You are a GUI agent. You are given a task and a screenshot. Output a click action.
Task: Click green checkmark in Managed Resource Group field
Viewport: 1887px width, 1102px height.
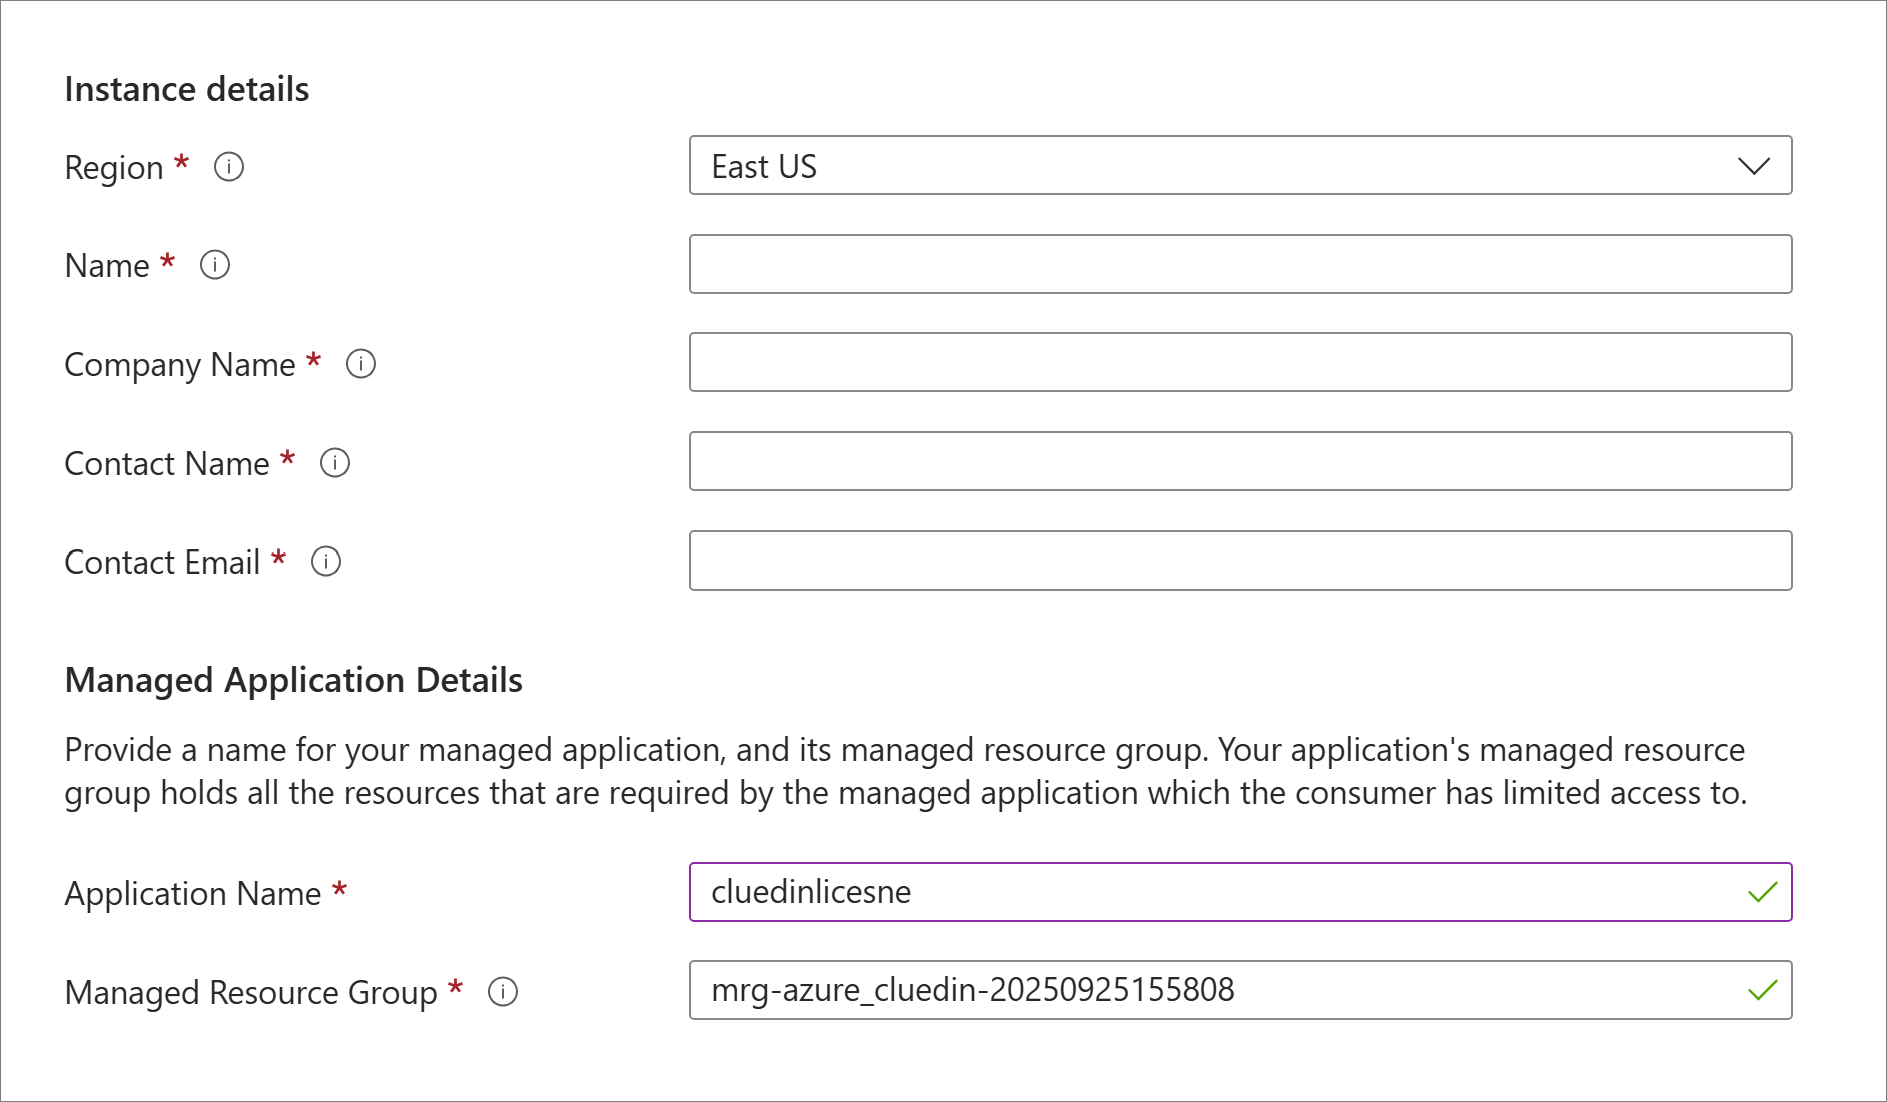click(1762, 990)
